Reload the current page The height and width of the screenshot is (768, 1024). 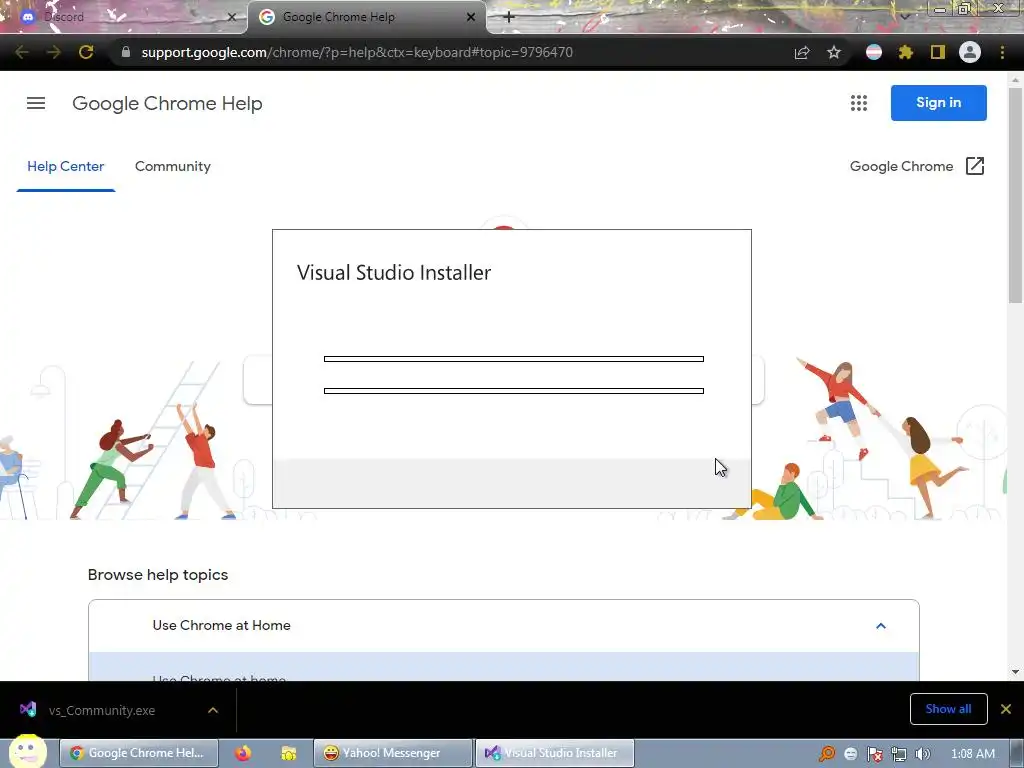click(x=86, y=52)
